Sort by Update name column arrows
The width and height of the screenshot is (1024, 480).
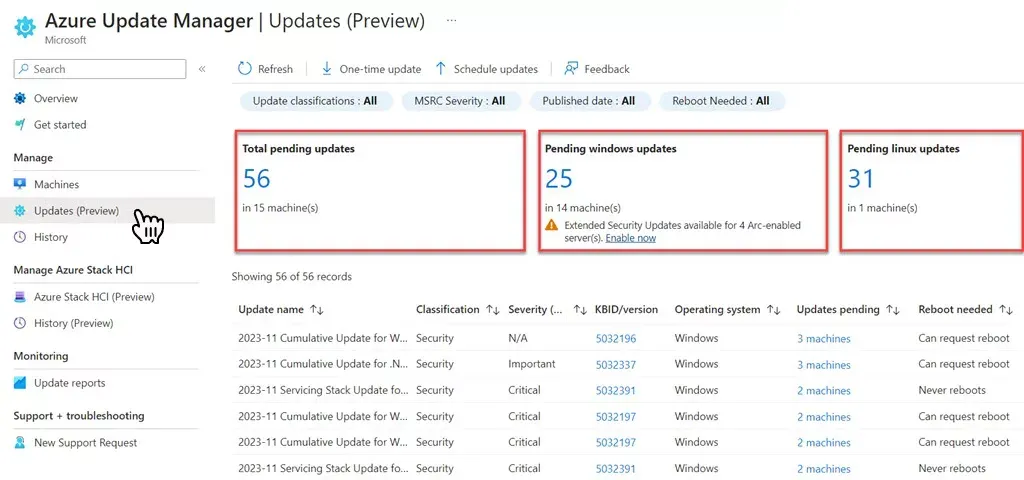317,310
